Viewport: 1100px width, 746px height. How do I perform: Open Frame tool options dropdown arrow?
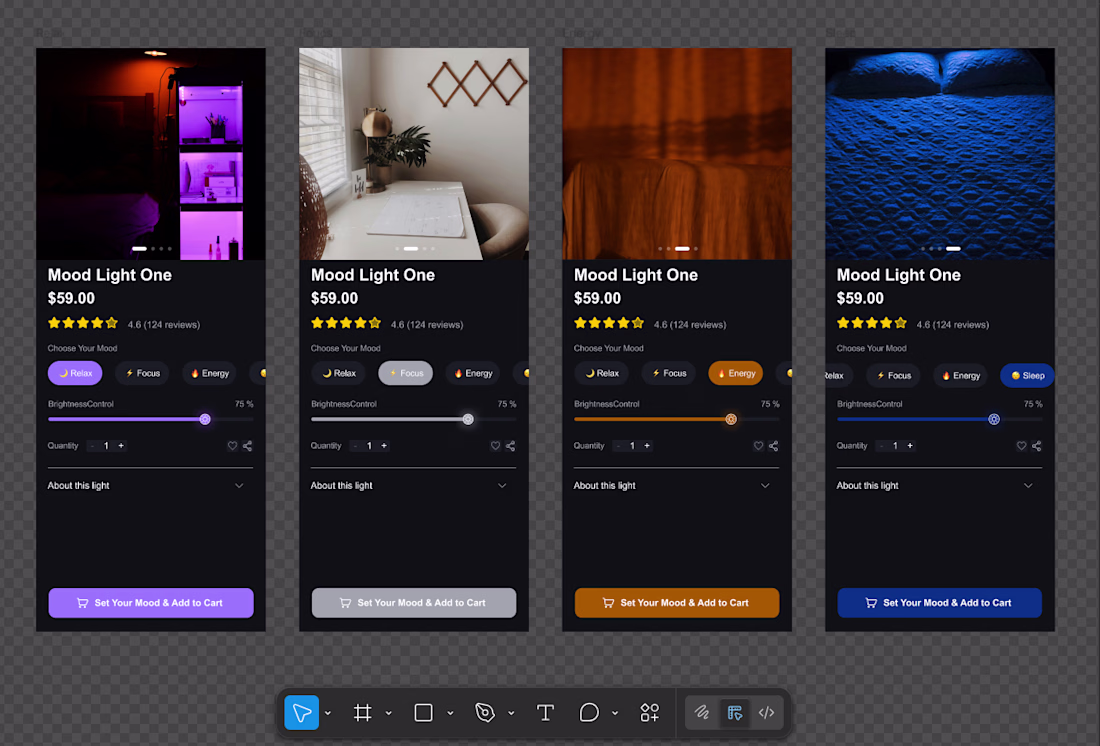click(x=389, y=713)
